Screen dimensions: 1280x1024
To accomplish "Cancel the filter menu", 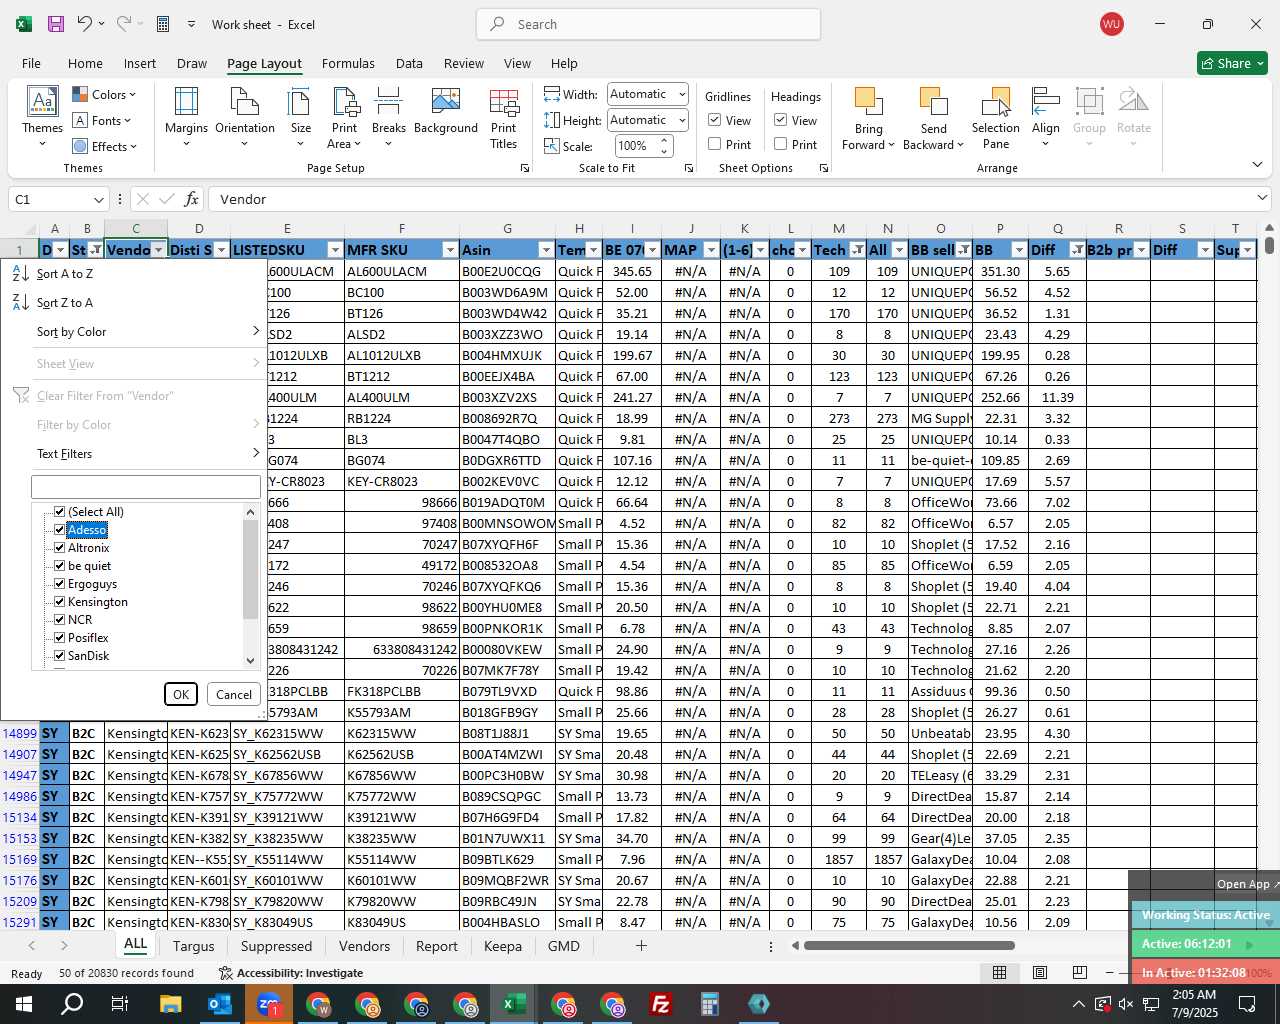I will click(x=234, y=694).
